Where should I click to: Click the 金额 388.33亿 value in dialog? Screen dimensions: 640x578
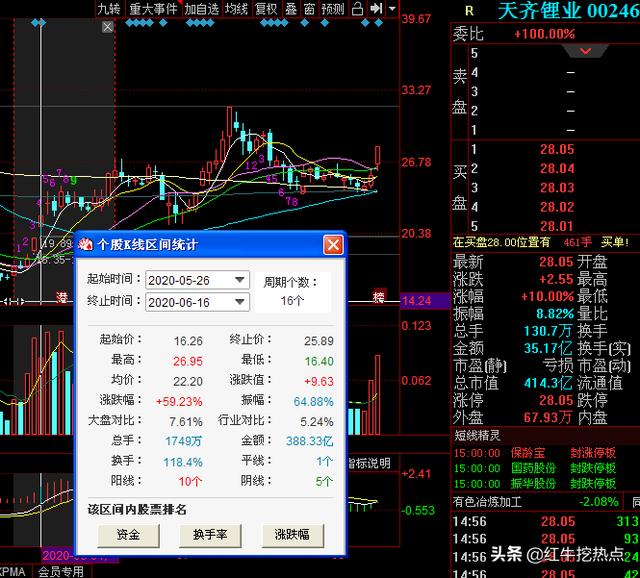click(309, 441)
